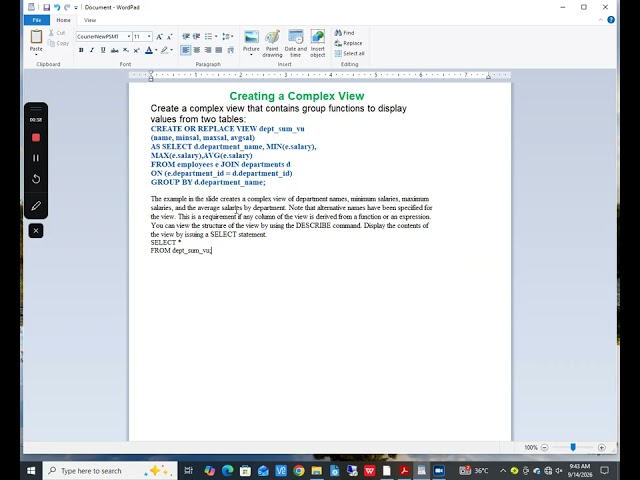Apply the text color A button
Screen dimensions: 640x480
[x=149, y=50]
